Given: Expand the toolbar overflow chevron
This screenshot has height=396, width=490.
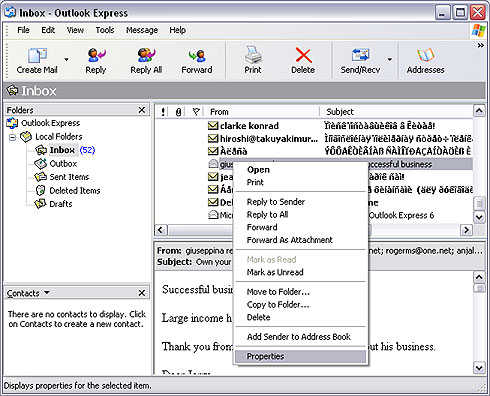Looking at the screenshot, I should tap(481, 45).
